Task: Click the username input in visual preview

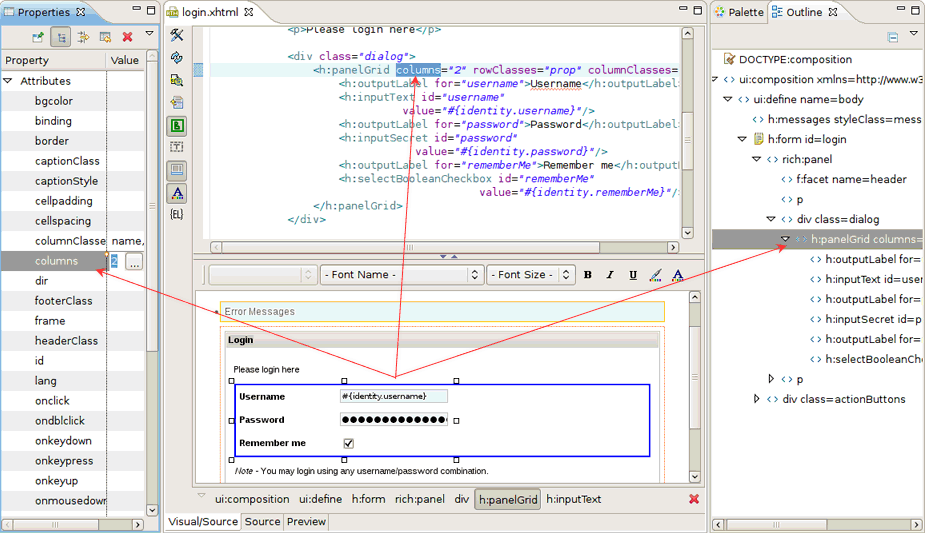Action: [393, 396]
